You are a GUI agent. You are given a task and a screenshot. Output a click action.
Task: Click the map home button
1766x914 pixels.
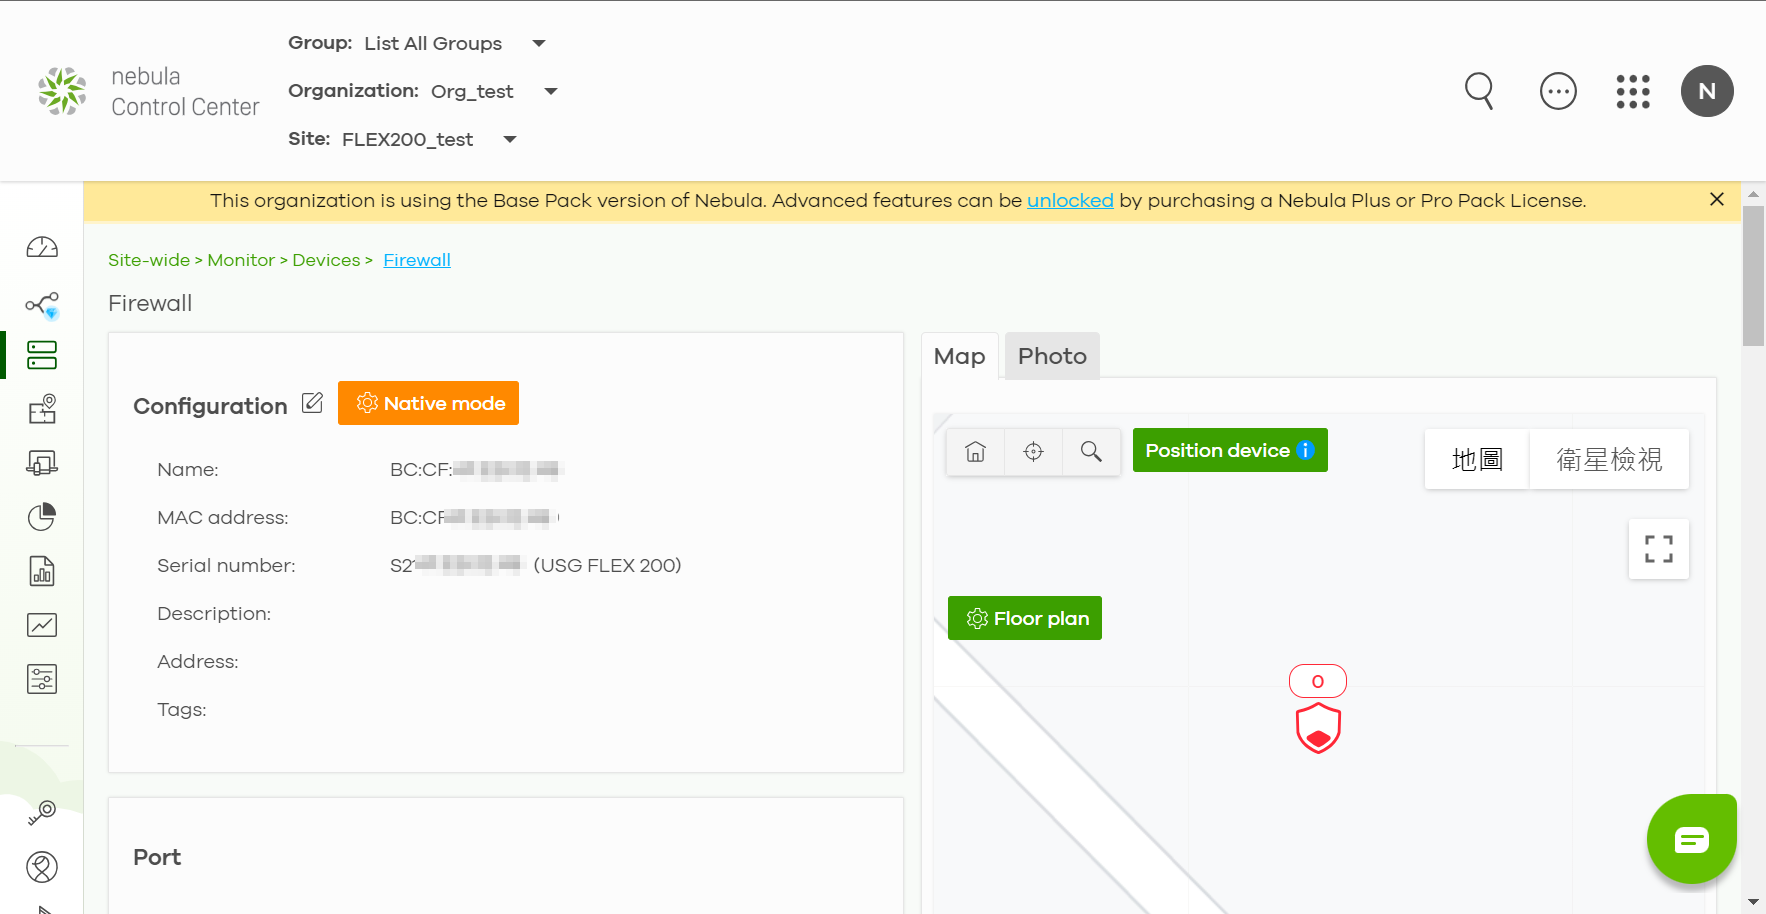[976, 452]
